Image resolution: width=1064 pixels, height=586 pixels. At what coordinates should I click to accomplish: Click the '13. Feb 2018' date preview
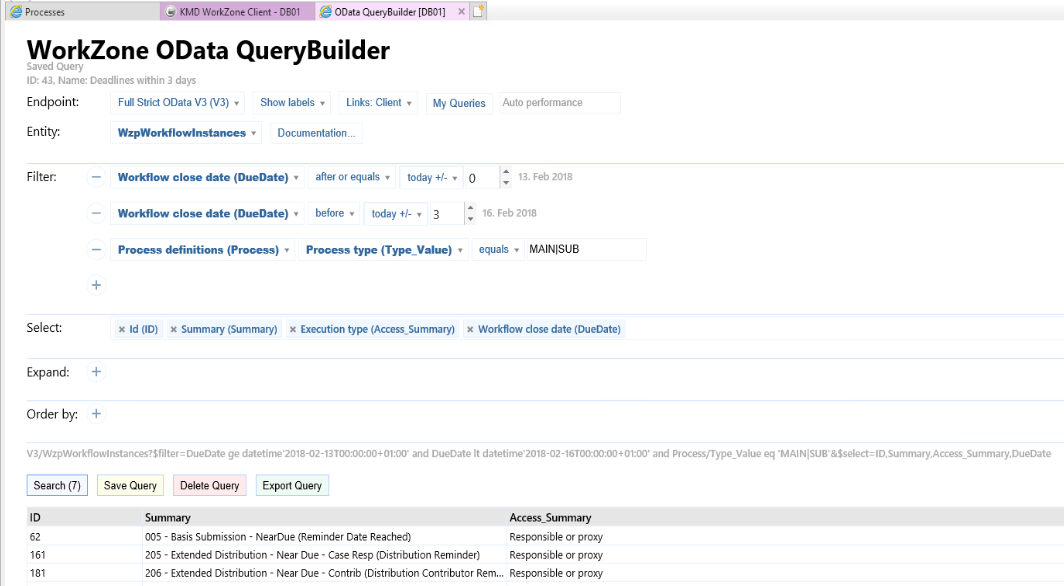point(546,176)
